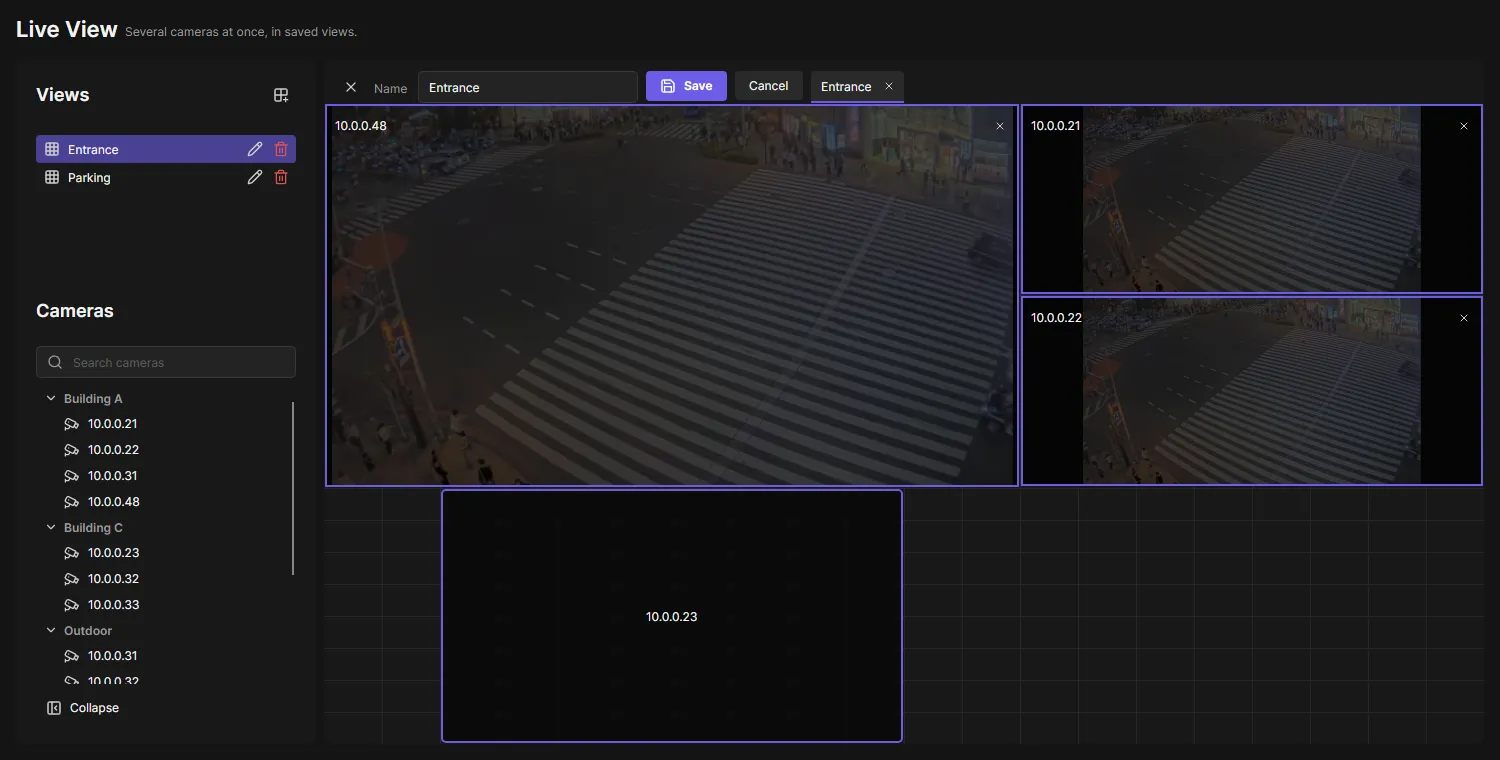
Task: Collapse the Outdoor camera group
Action: coord(51,630)
